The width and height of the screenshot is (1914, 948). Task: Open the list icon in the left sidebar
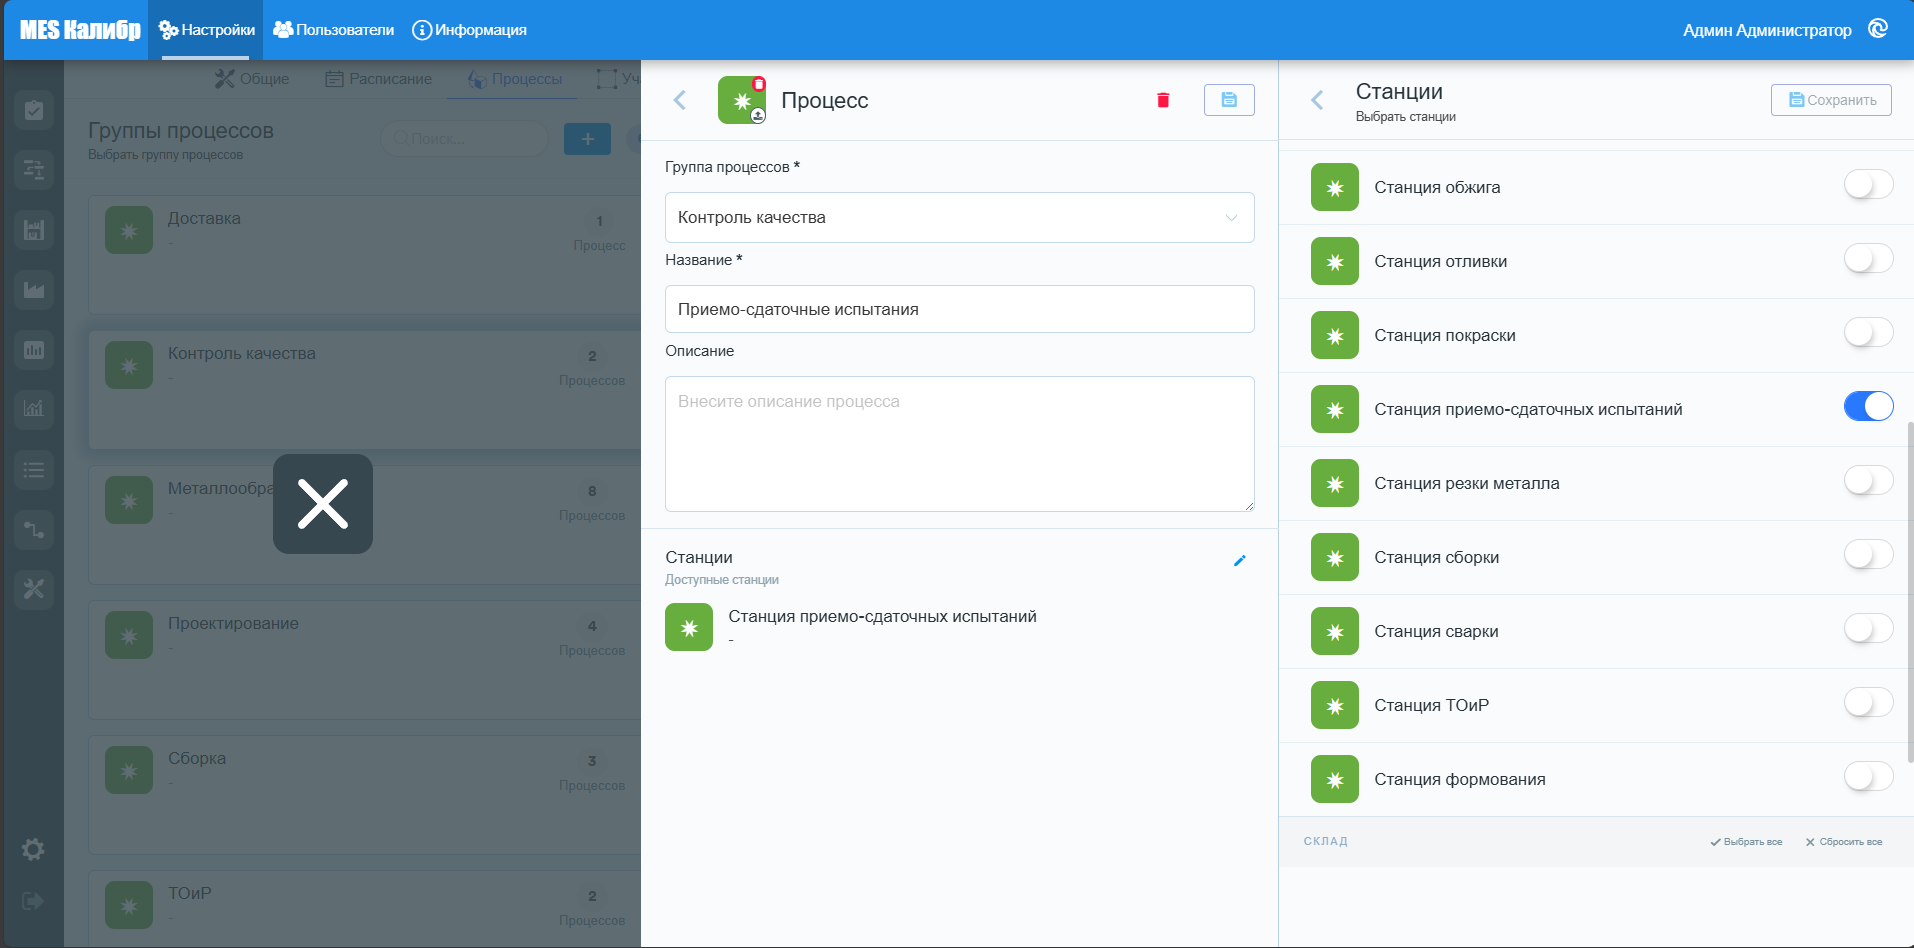tap(34, 469)
